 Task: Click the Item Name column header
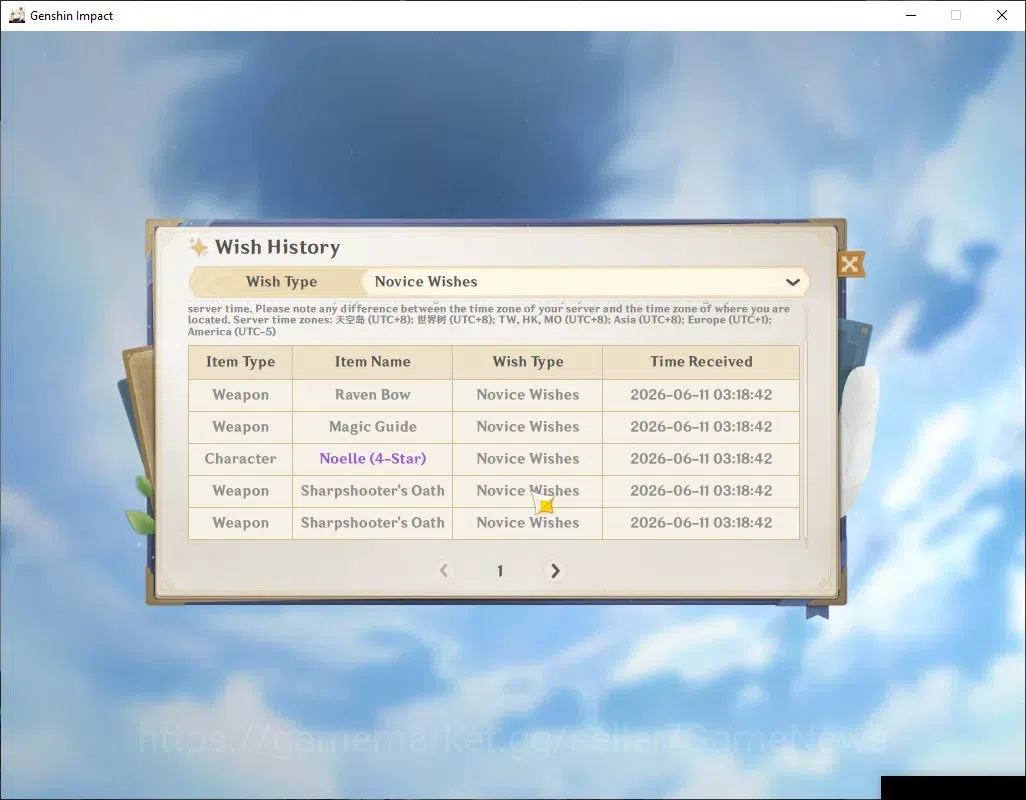(x=372, y=362)
